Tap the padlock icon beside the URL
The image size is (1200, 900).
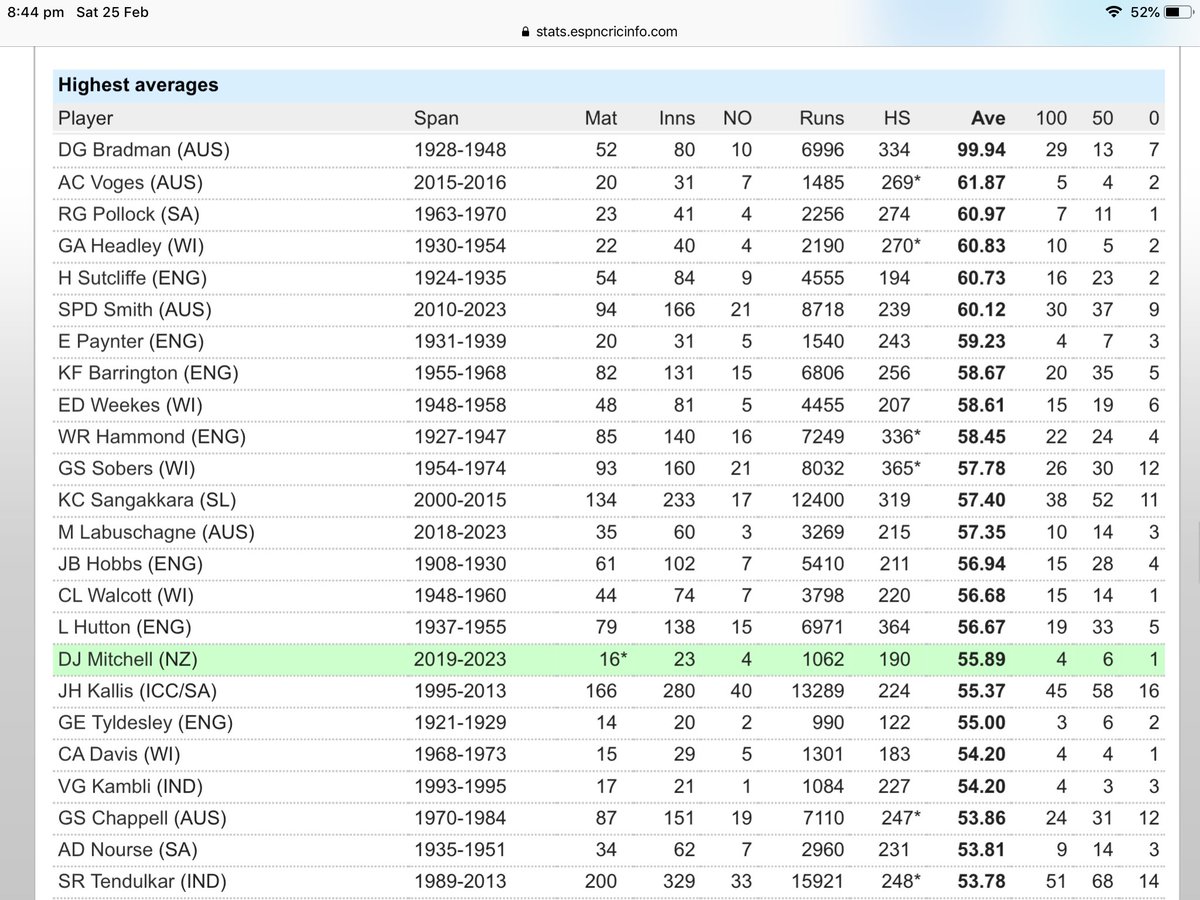(525, 31)
